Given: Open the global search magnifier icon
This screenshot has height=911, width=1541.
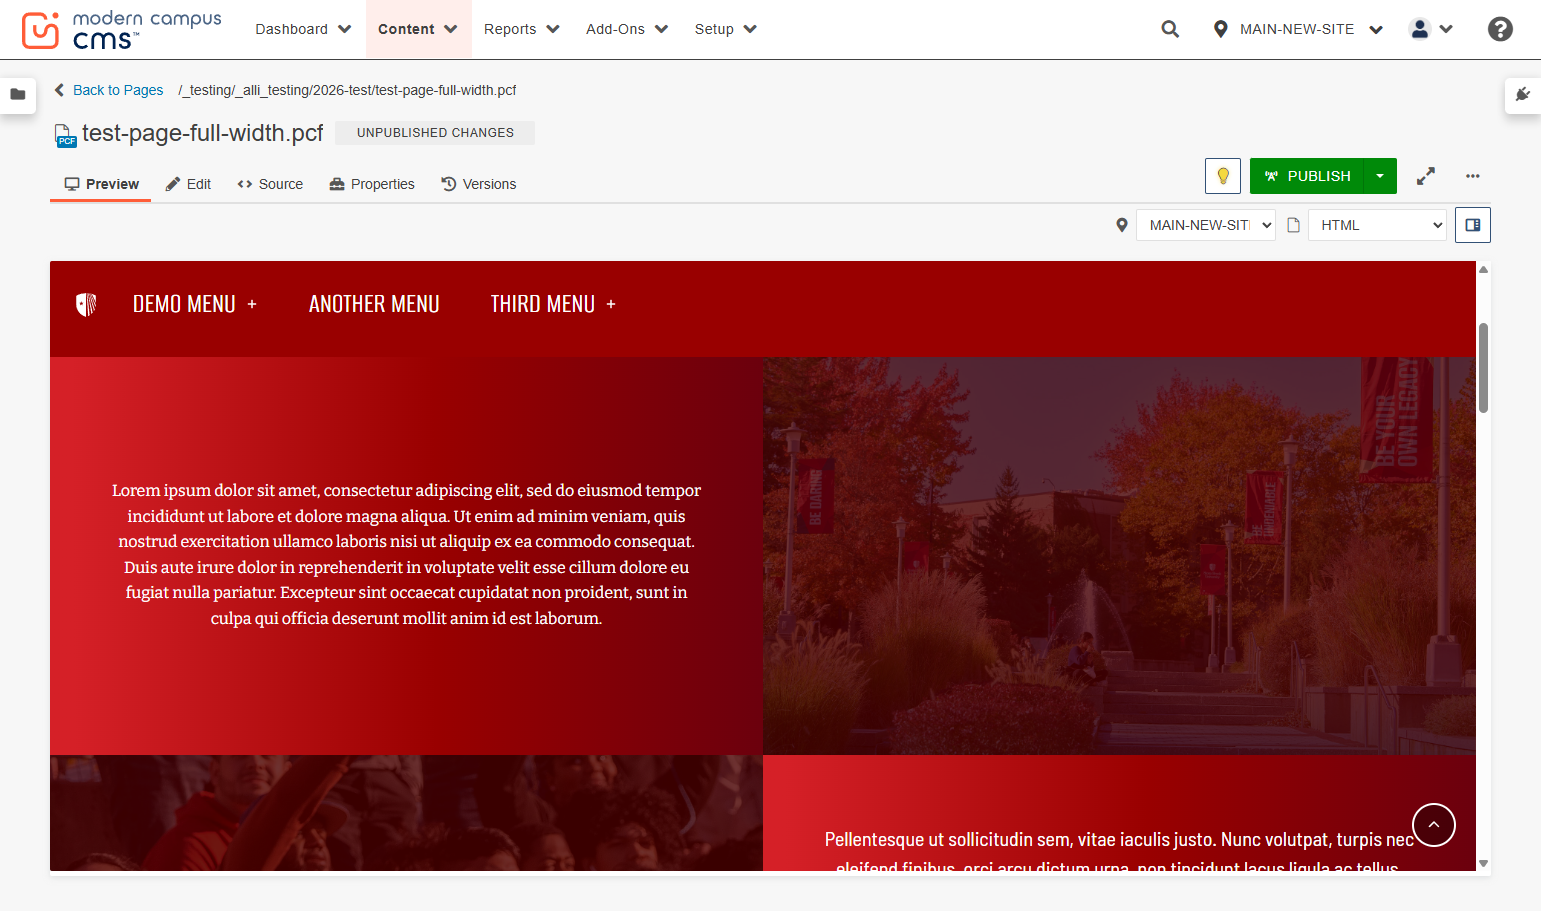Looking at the screenshot, I should coord(1170,29).
